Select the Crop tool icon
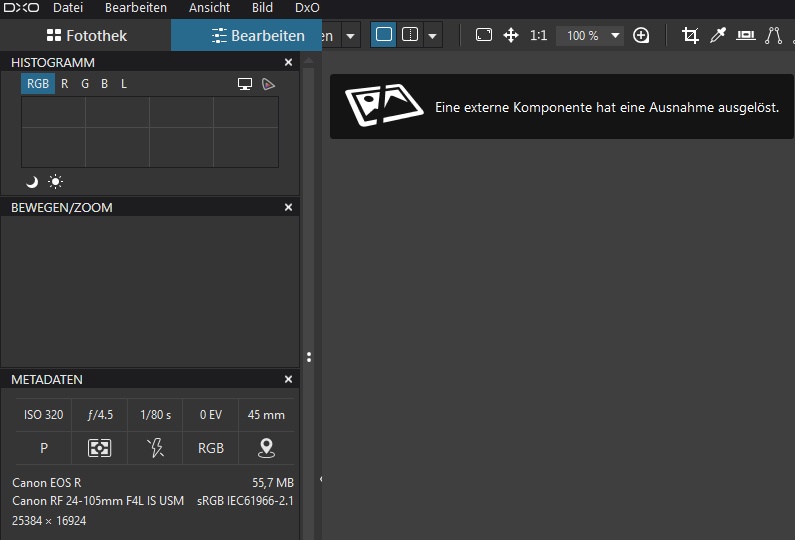Image resolution: width=795 pixels, height=540 pixels. point(690,35)
